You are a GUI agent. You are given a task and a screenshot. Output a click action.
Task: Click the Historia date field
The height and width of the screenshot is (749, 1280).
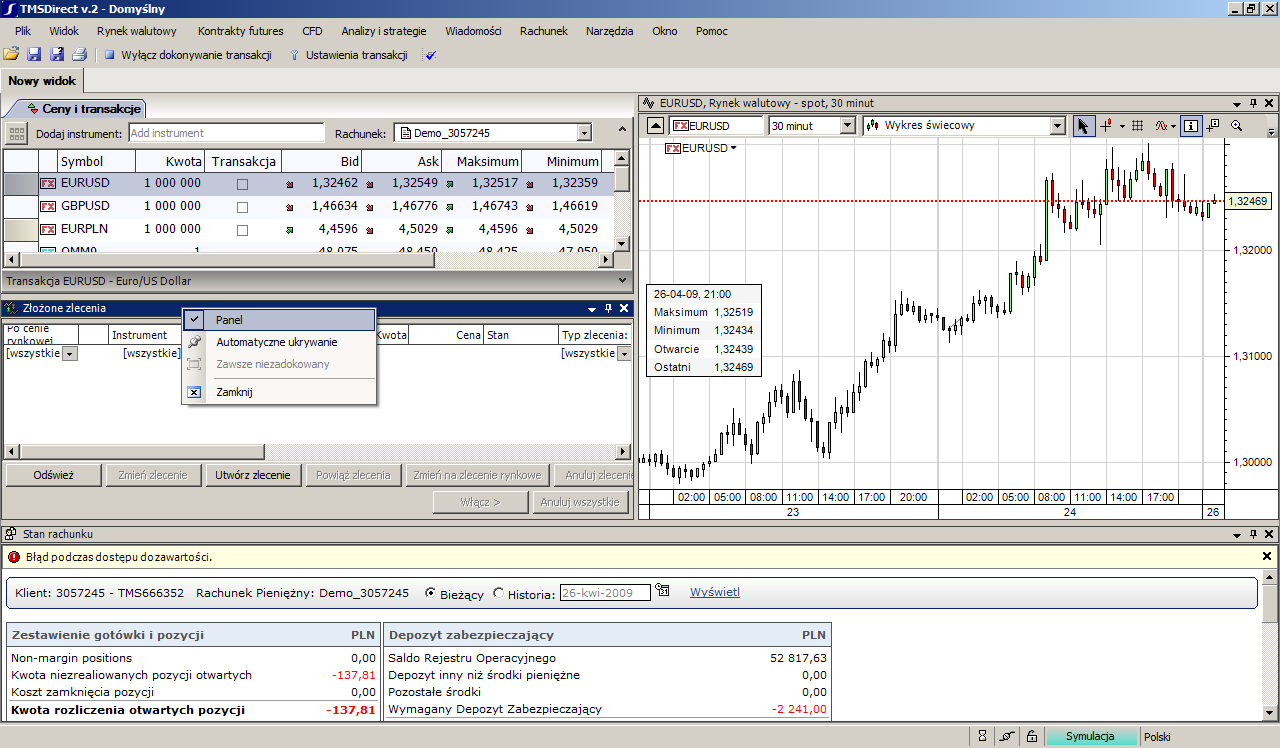(x=605, y=593)
